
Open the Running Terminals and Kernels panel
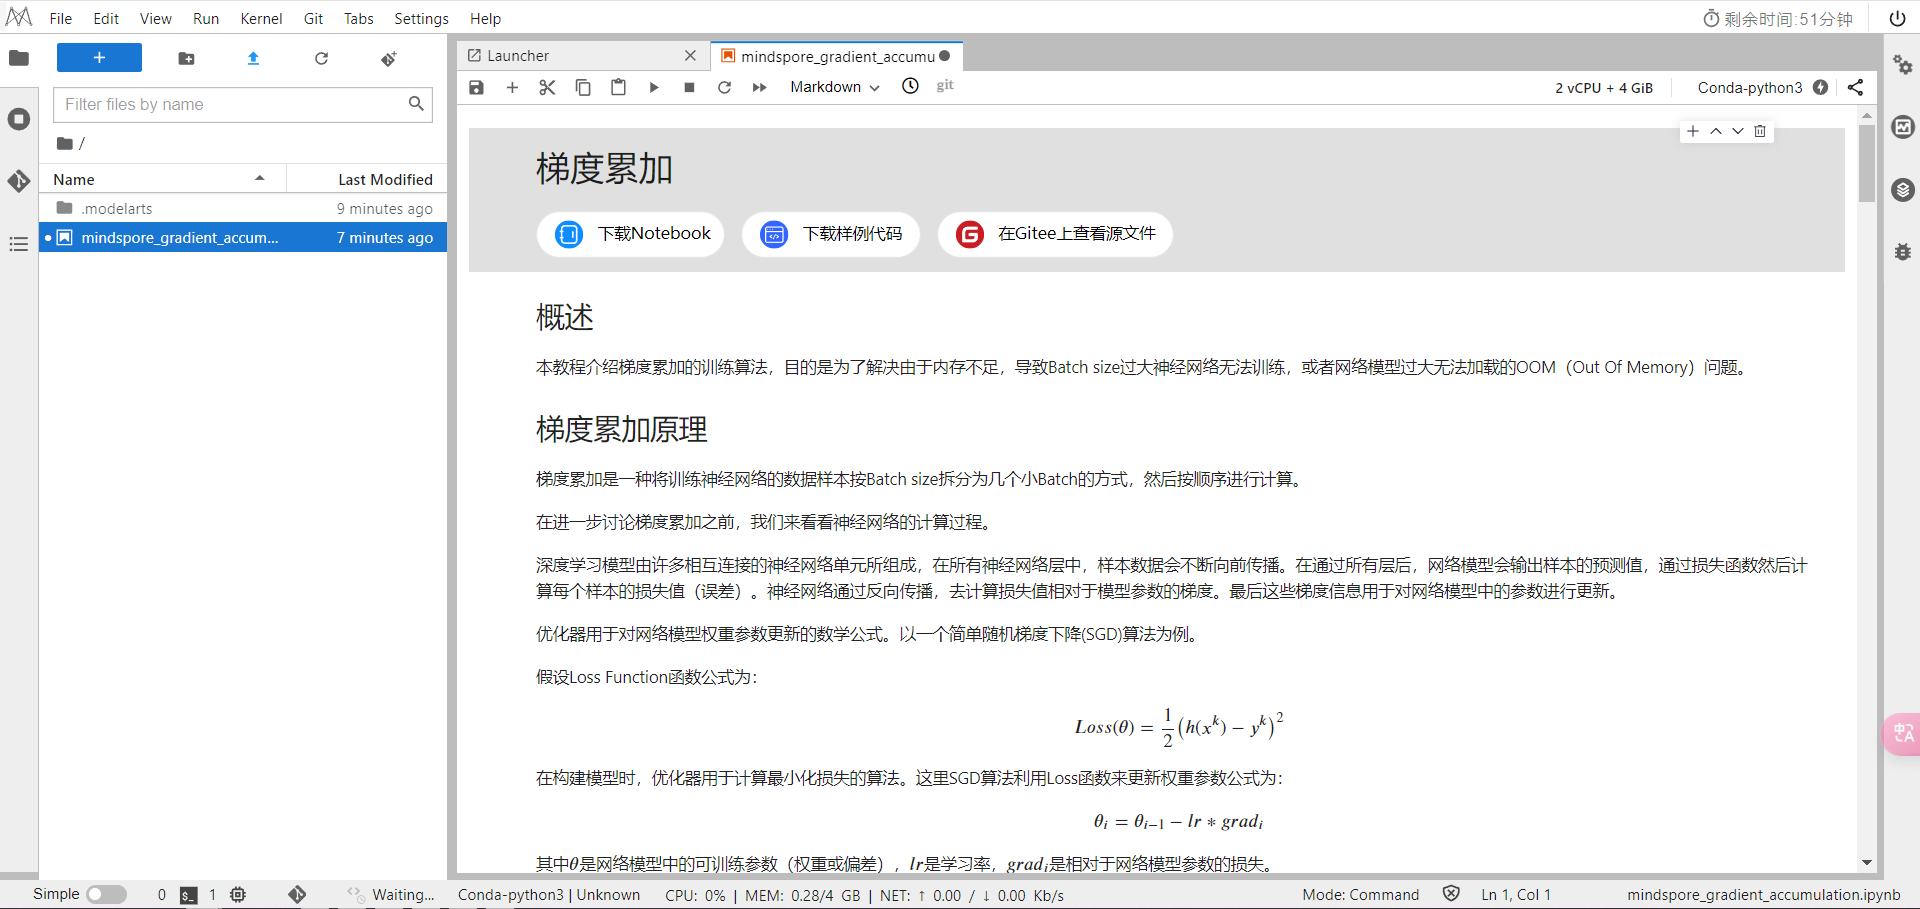click(x=18, y=119)
